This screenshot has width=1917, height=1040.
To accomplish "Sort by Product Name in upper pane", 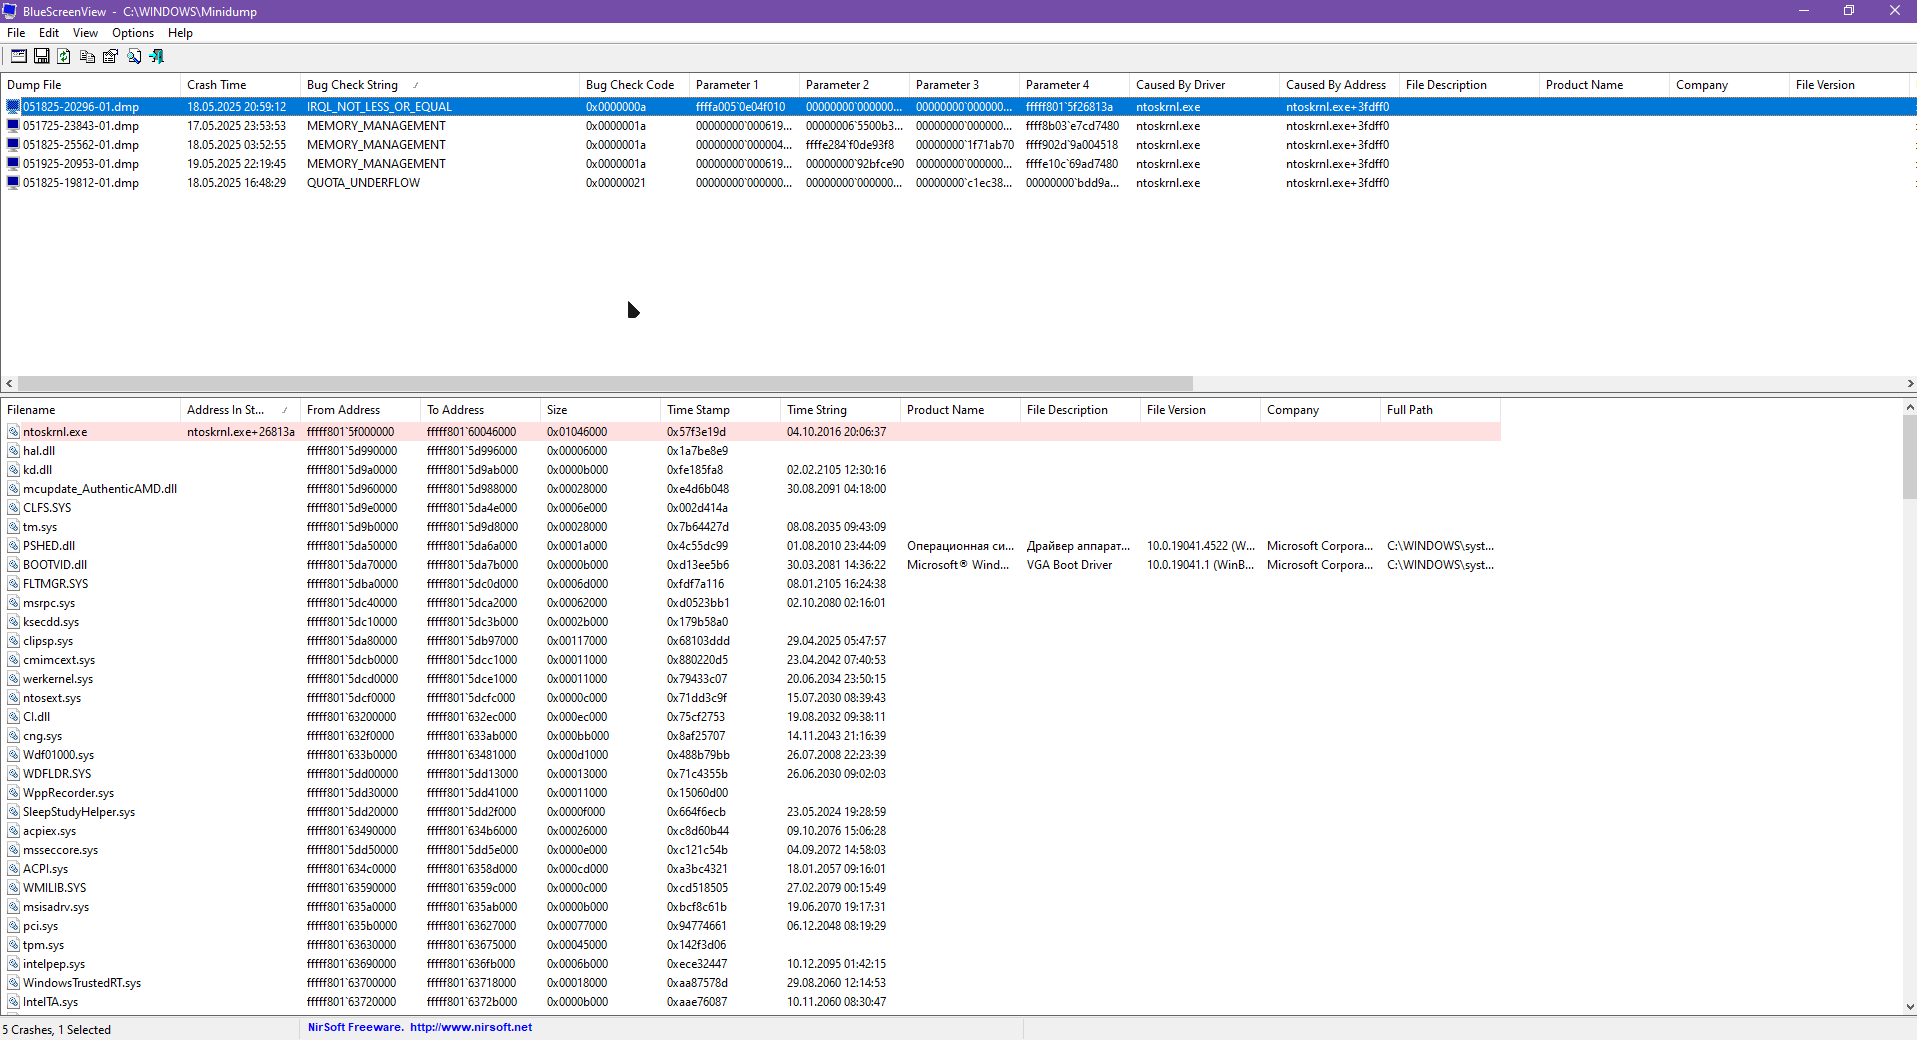I will (1604, 85).
